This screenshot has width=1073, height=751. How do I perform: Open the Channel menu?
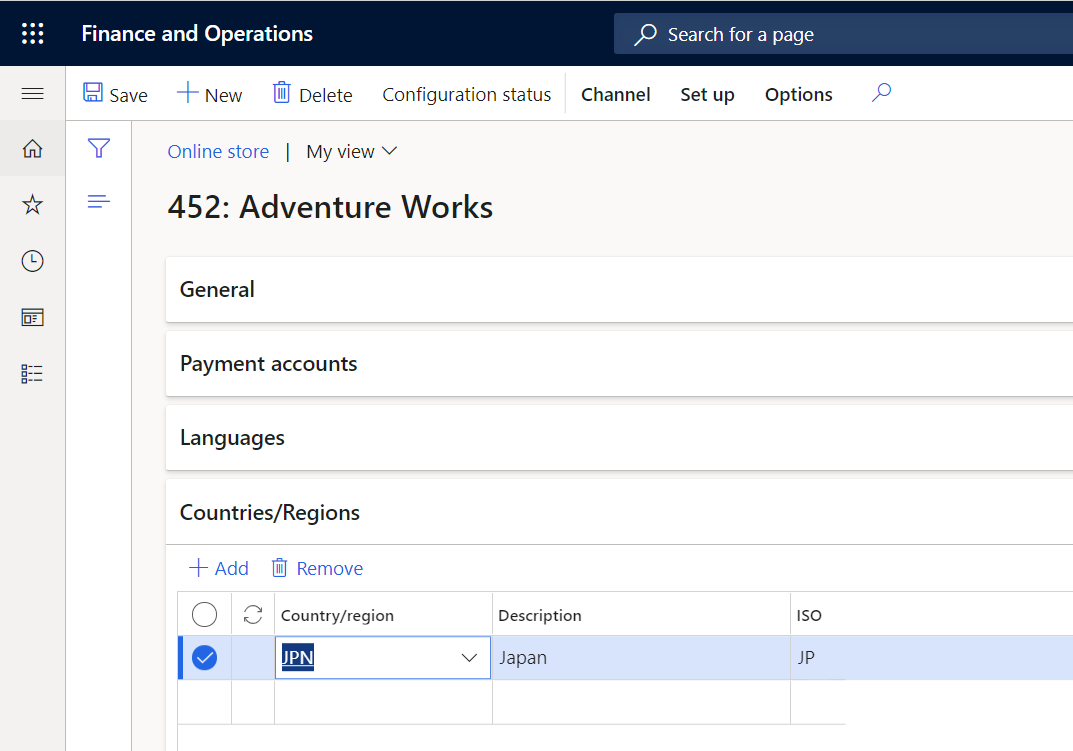615,93
